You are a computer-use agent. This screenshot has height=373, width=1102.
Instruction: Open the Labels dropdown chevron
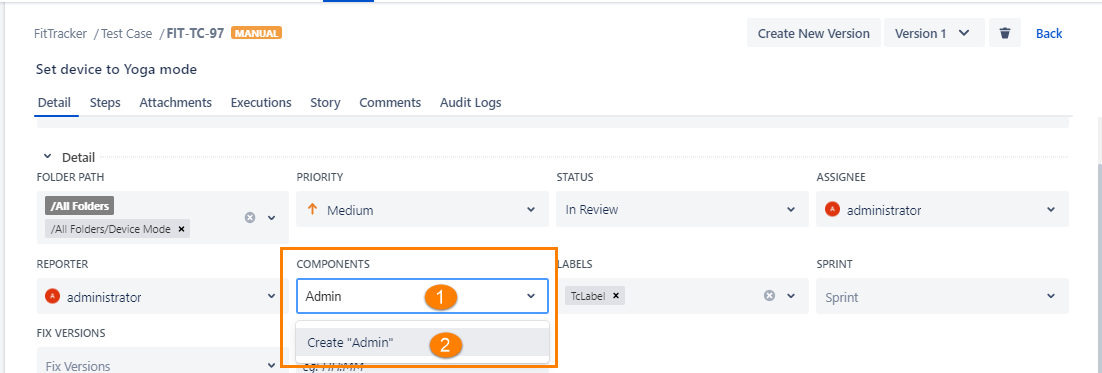point(791,296)
